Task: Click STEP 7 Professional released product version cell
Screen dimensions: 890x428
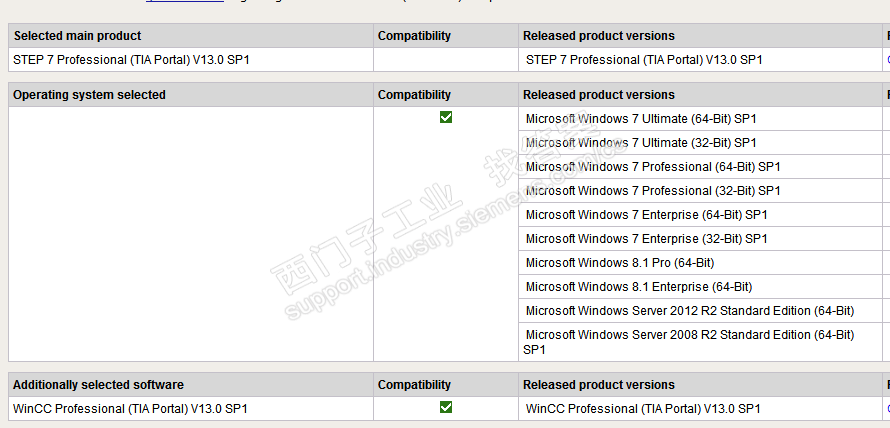Action: point(644,60)
